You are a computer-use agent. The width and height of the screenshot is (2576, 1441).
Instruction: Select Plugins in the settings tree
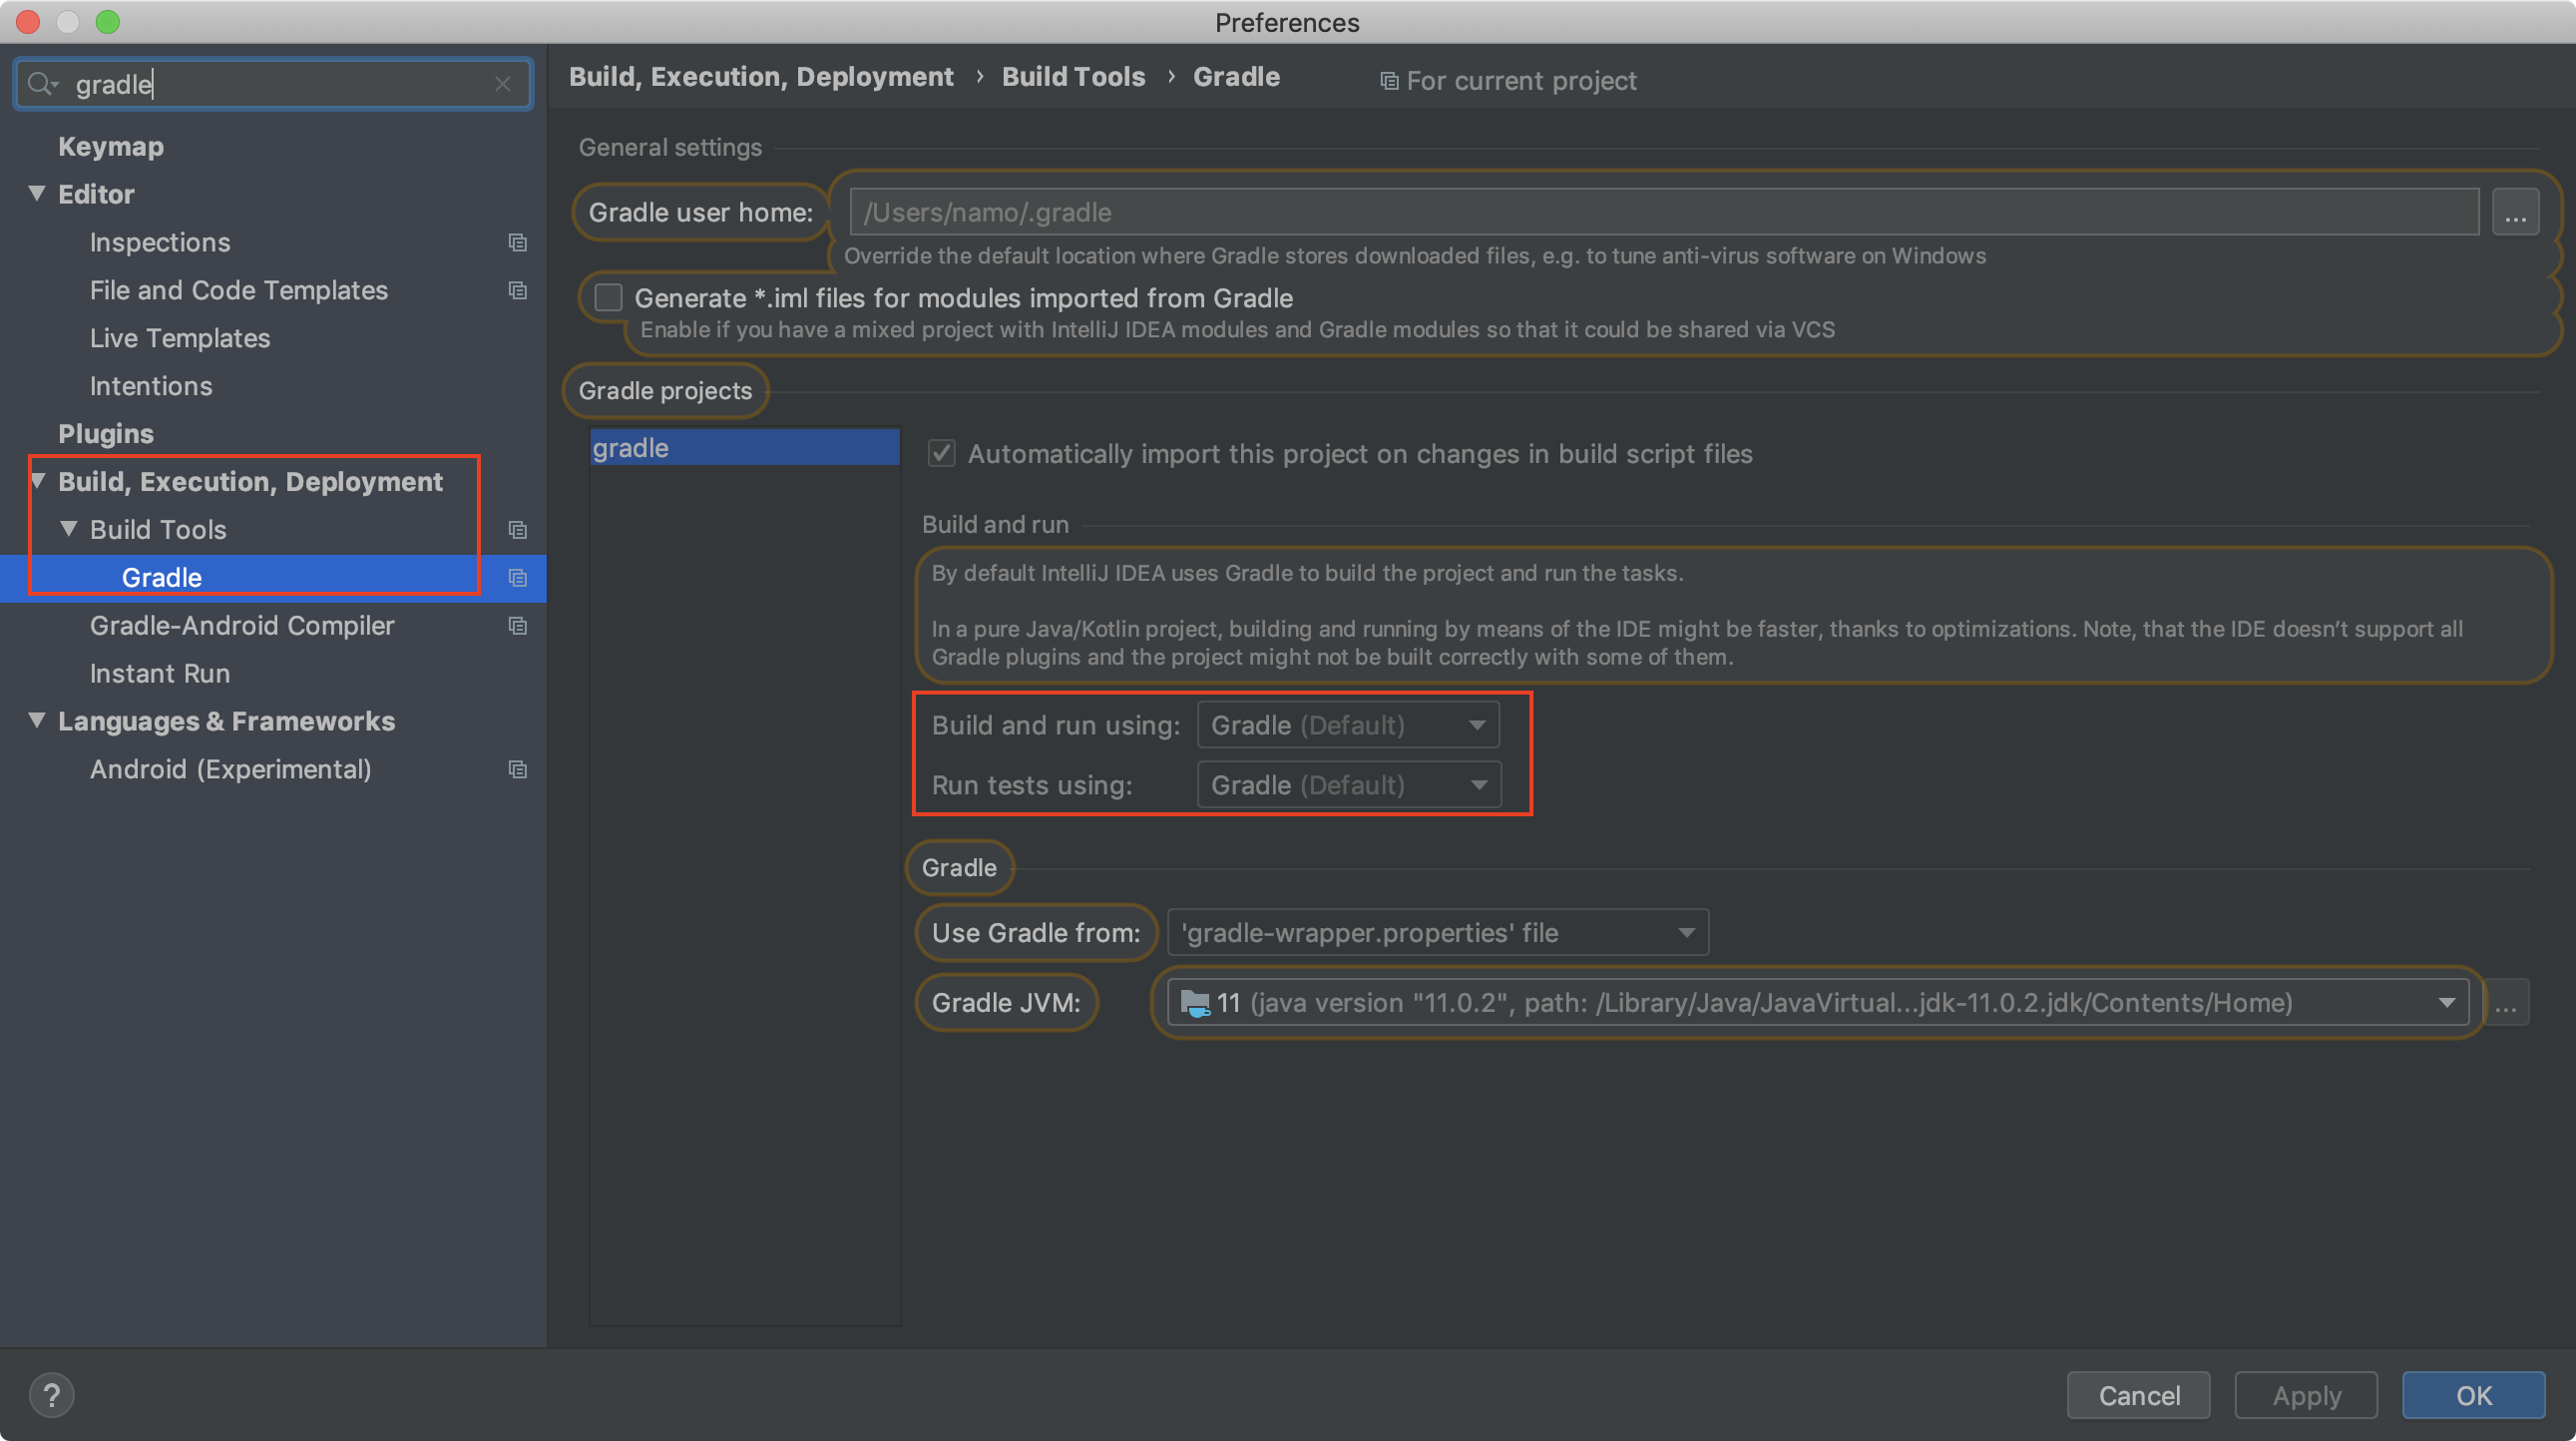(x=106, y=434)
